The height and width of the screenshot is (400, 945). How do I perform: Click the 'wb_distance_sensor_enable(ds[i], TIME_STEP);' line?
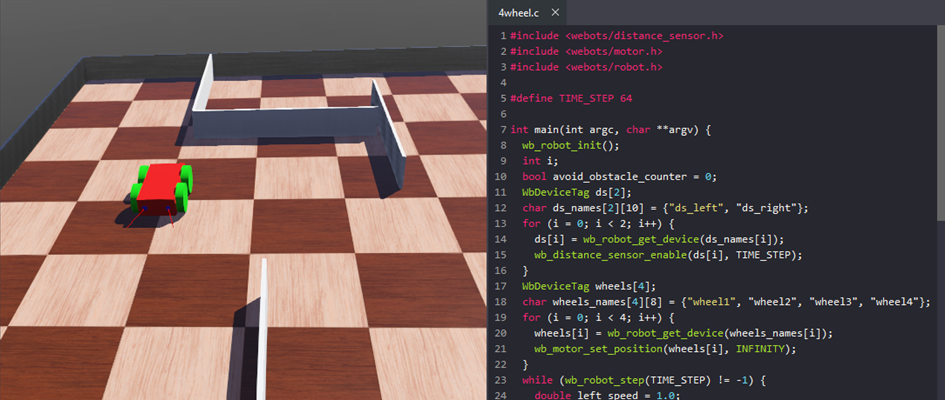coord(668,255)
